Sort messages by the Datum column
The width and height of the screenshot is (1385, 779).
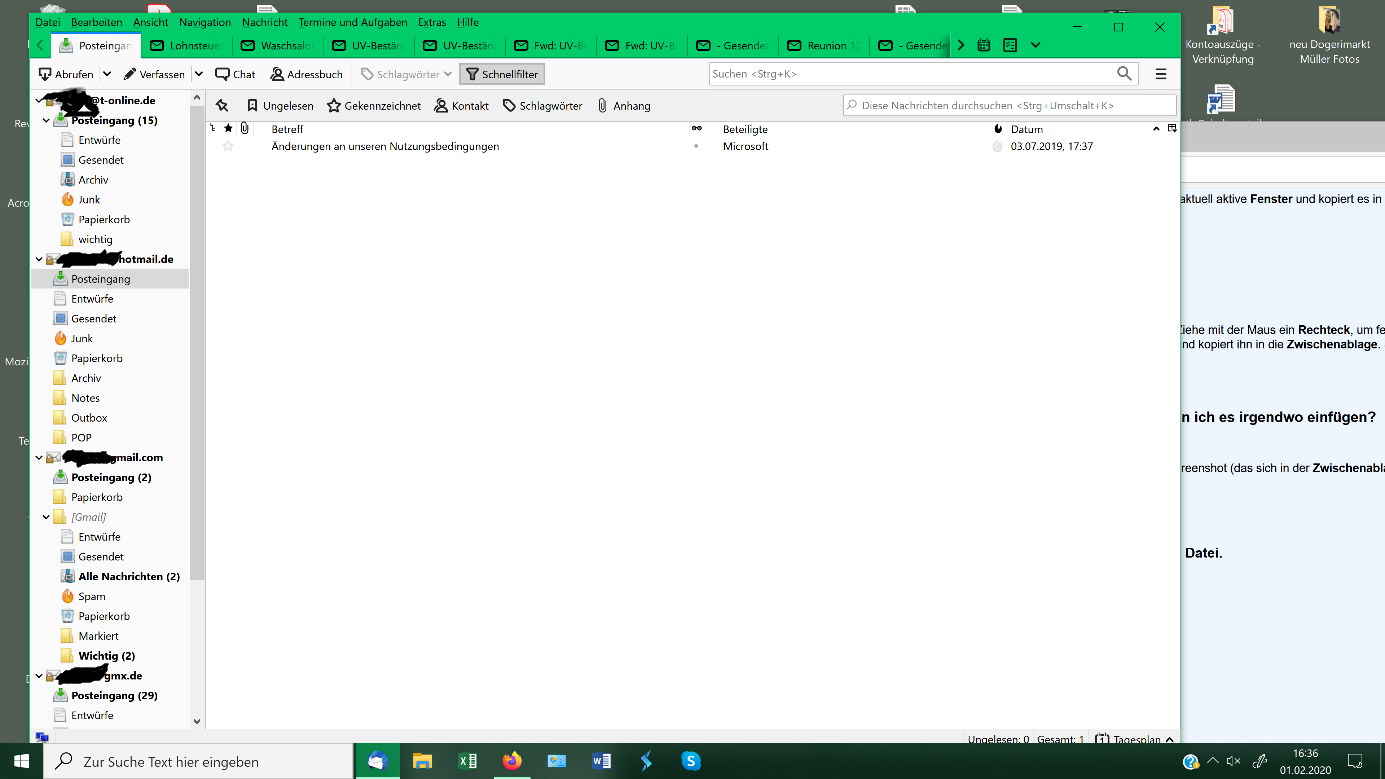coord(1027,129)
